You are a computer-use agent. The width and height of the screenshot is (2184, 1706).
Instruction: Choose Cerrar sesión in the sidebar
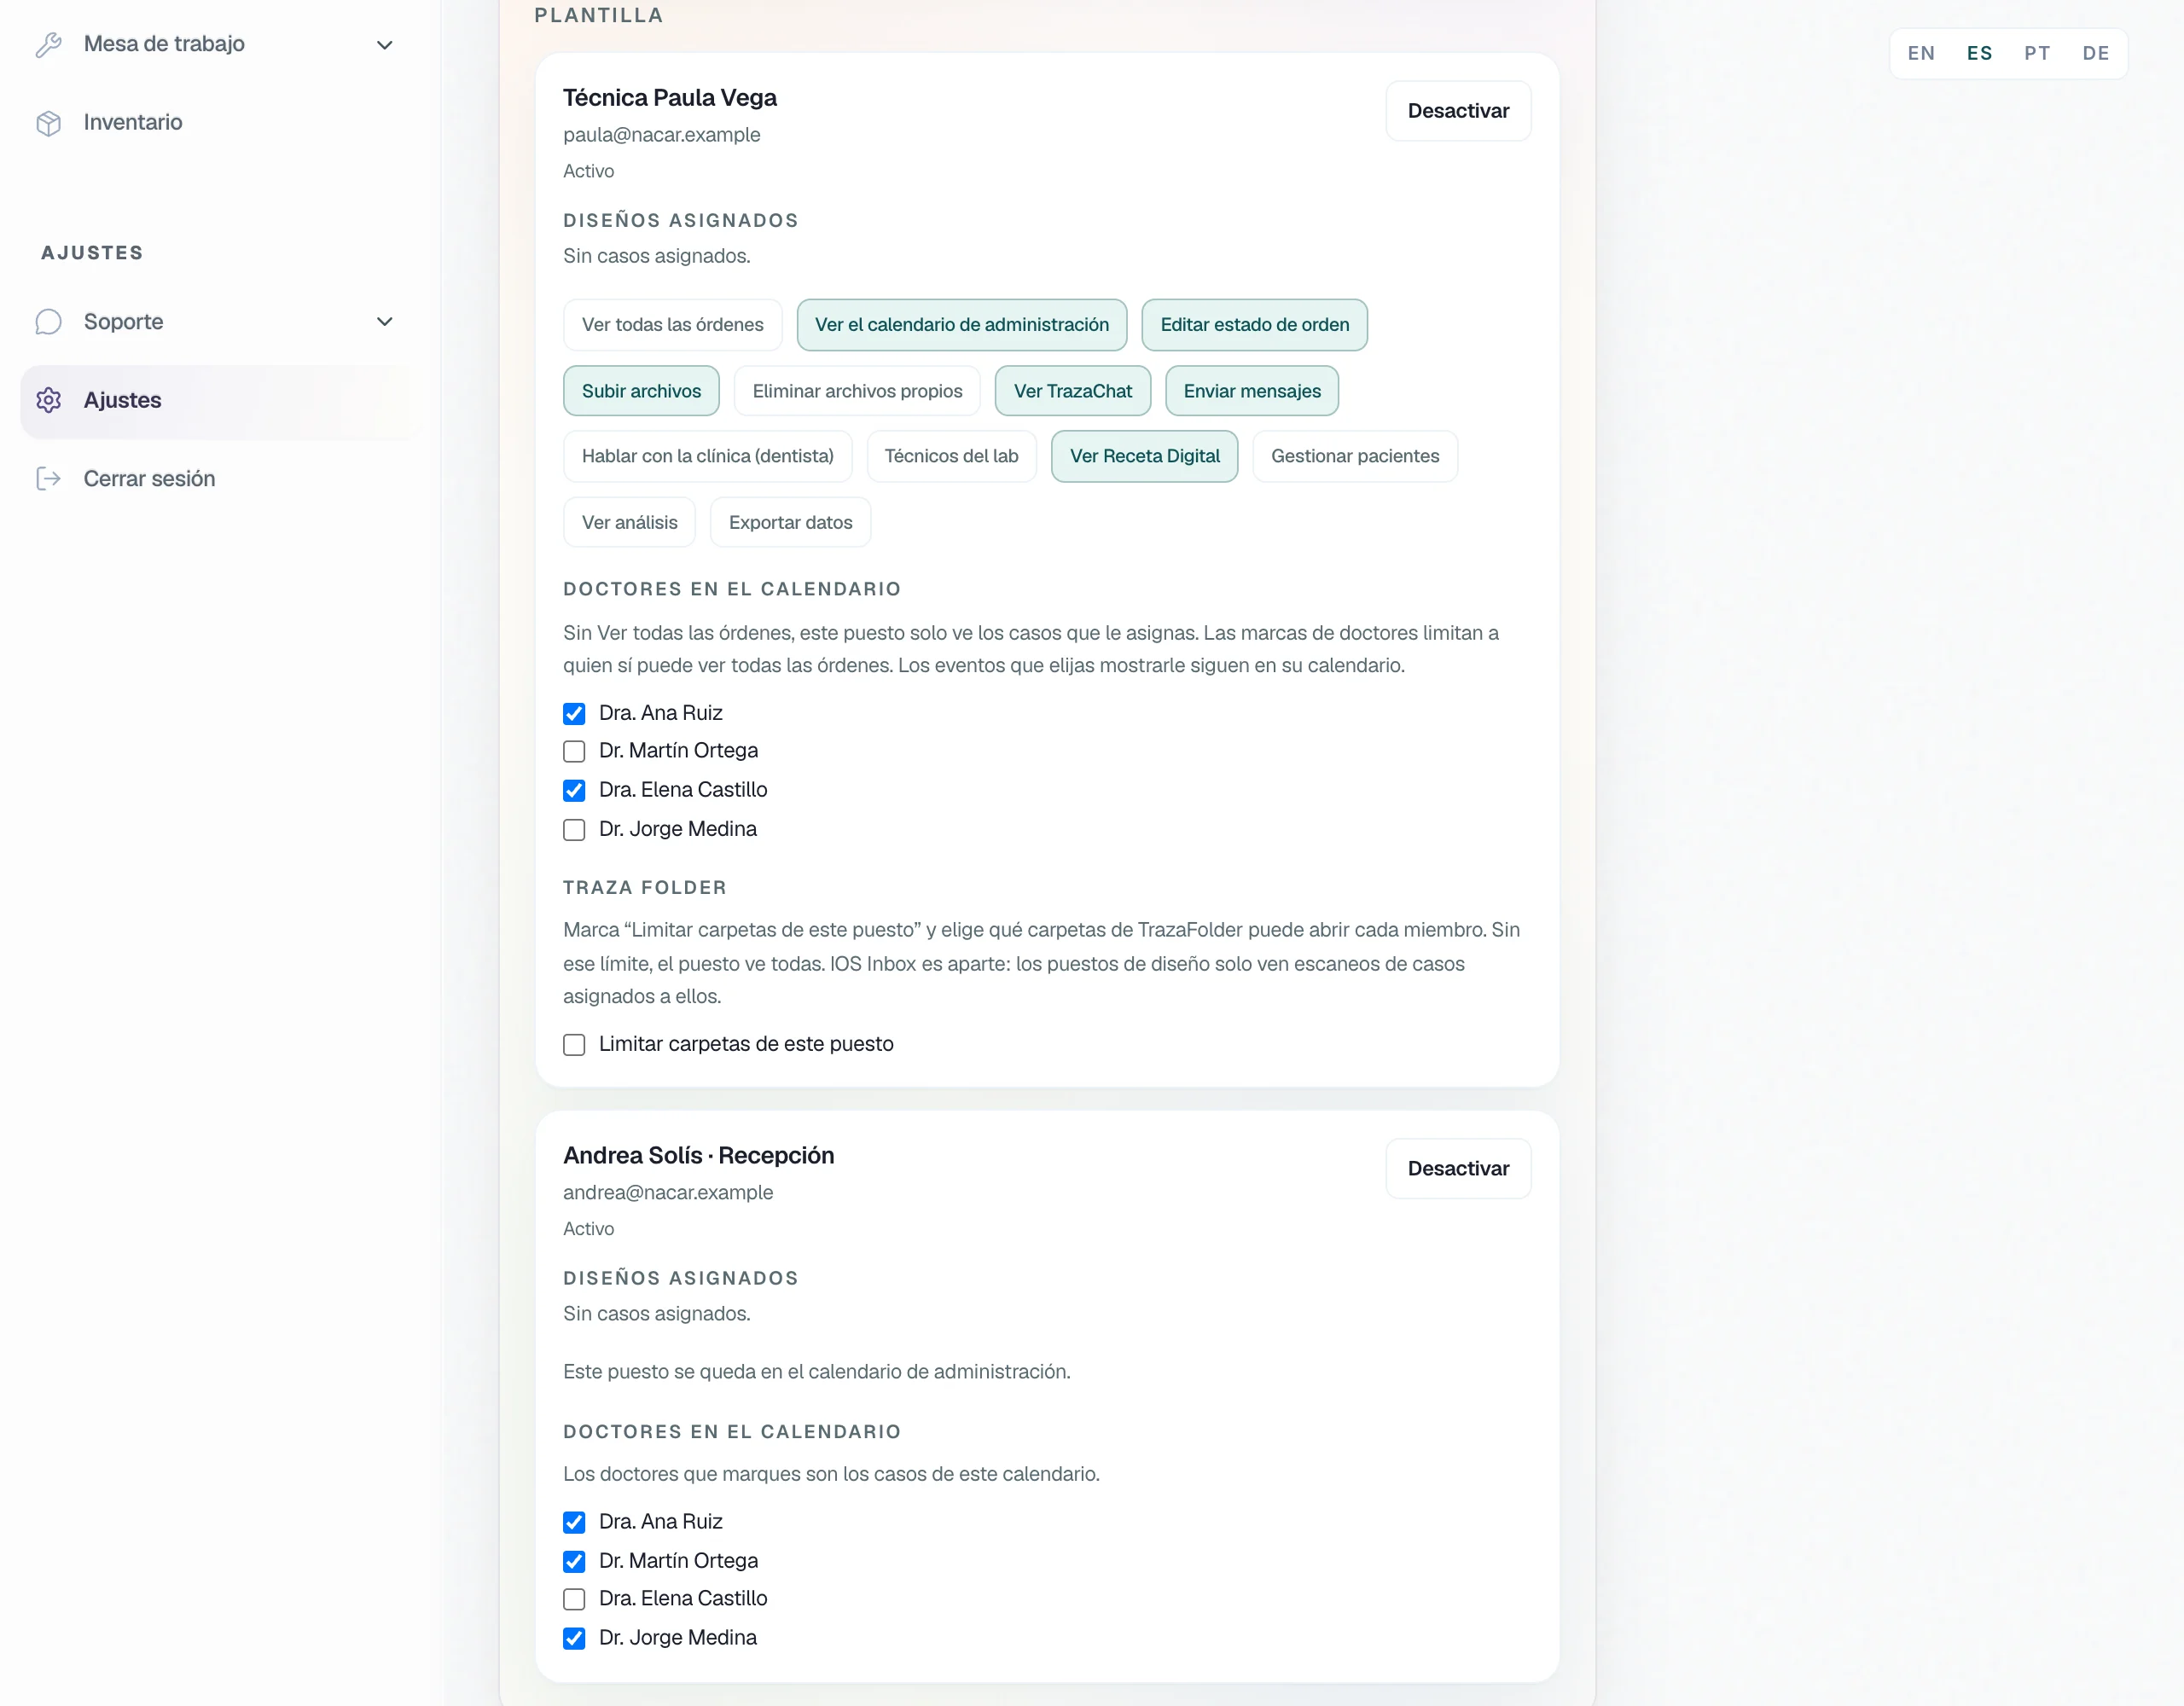tap(220, 479)
